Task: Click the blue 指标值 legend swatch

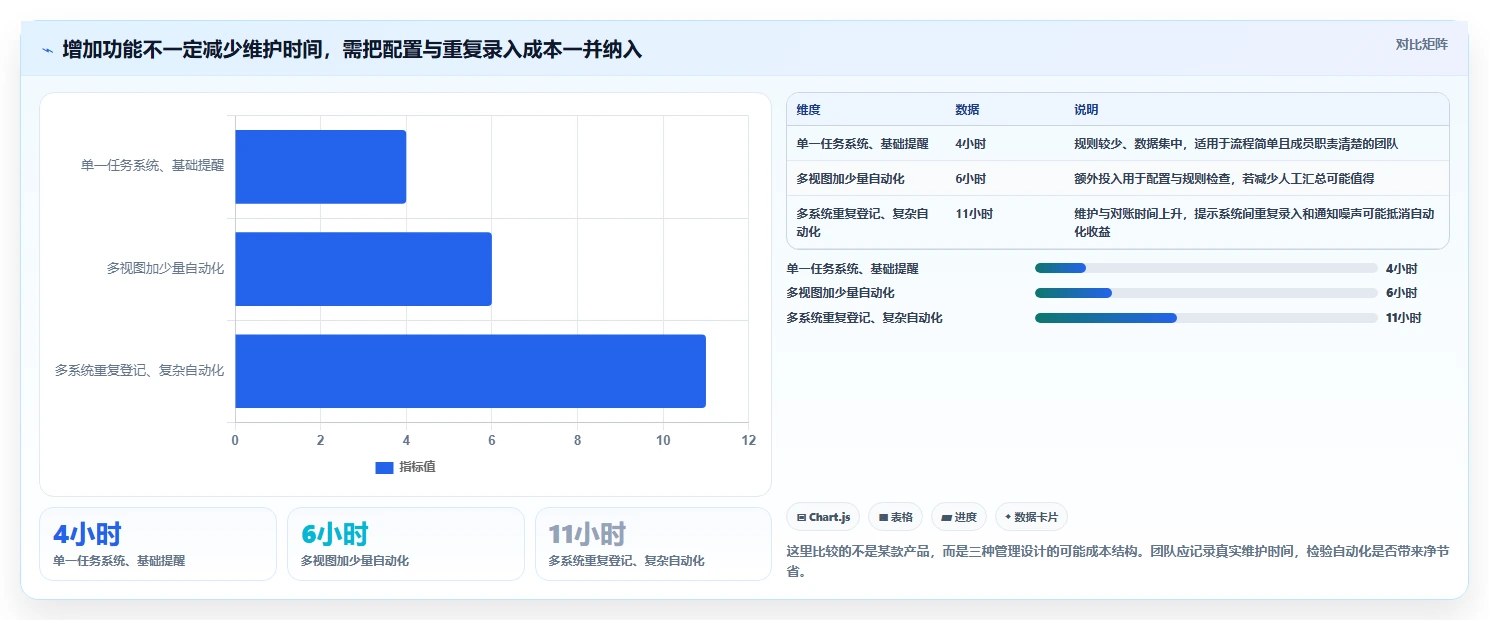Action: click(x=384, y=467)
